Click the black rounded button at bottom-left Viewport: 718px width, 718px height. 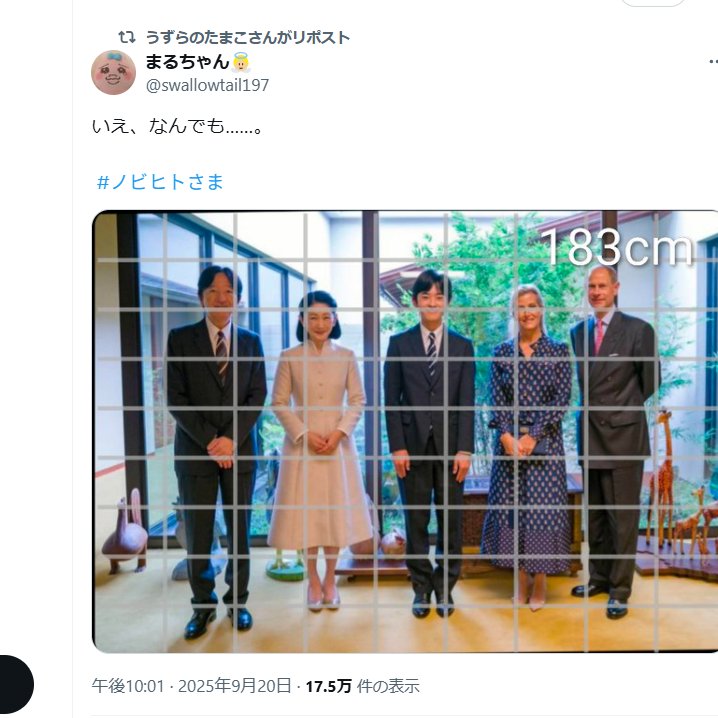point(15,684)
